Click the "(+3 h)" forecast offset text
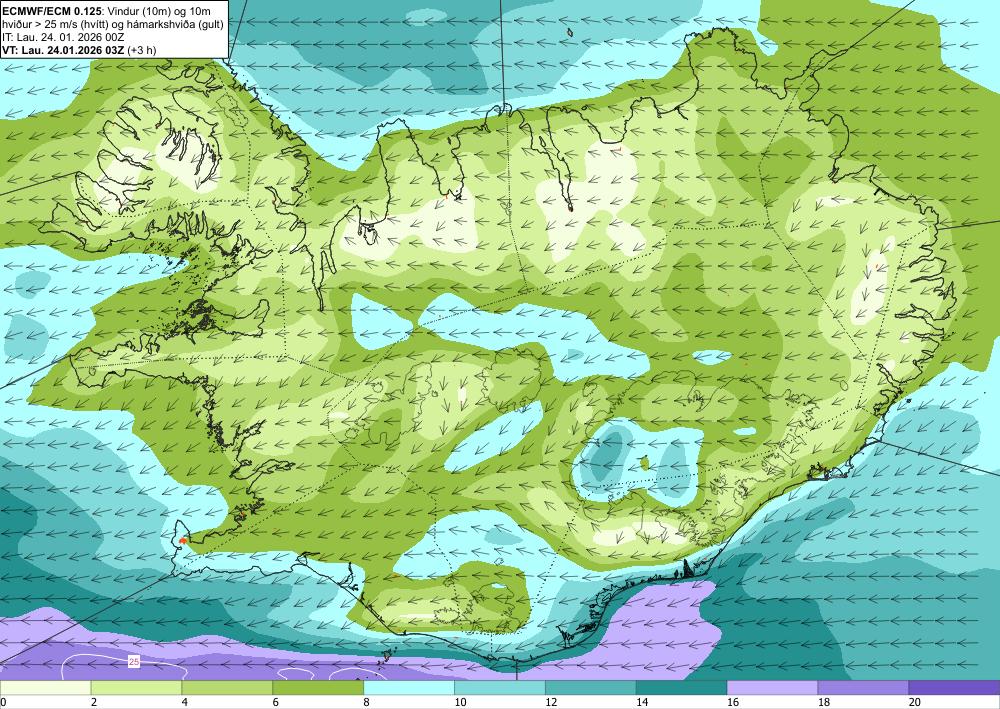Screen dimensions: 1000x709 [x=142, y=50]
